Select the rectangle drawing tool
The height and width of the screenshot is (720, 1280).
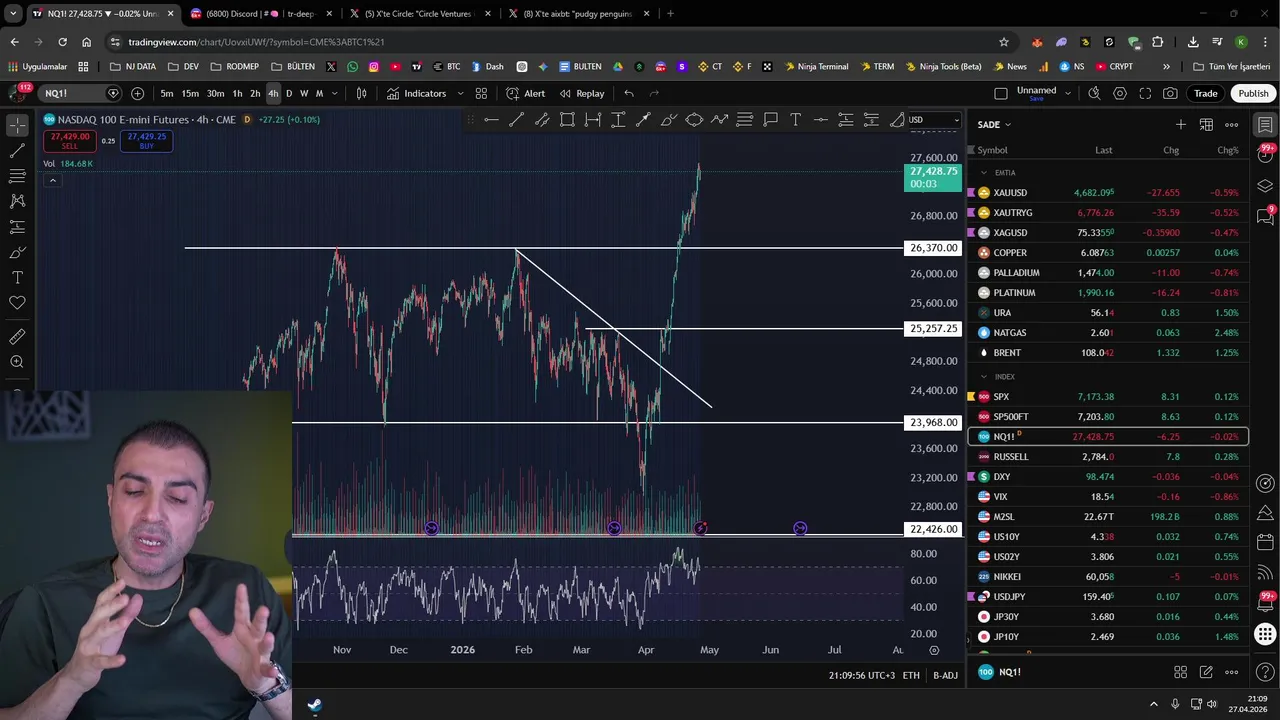tap(567, 120)
